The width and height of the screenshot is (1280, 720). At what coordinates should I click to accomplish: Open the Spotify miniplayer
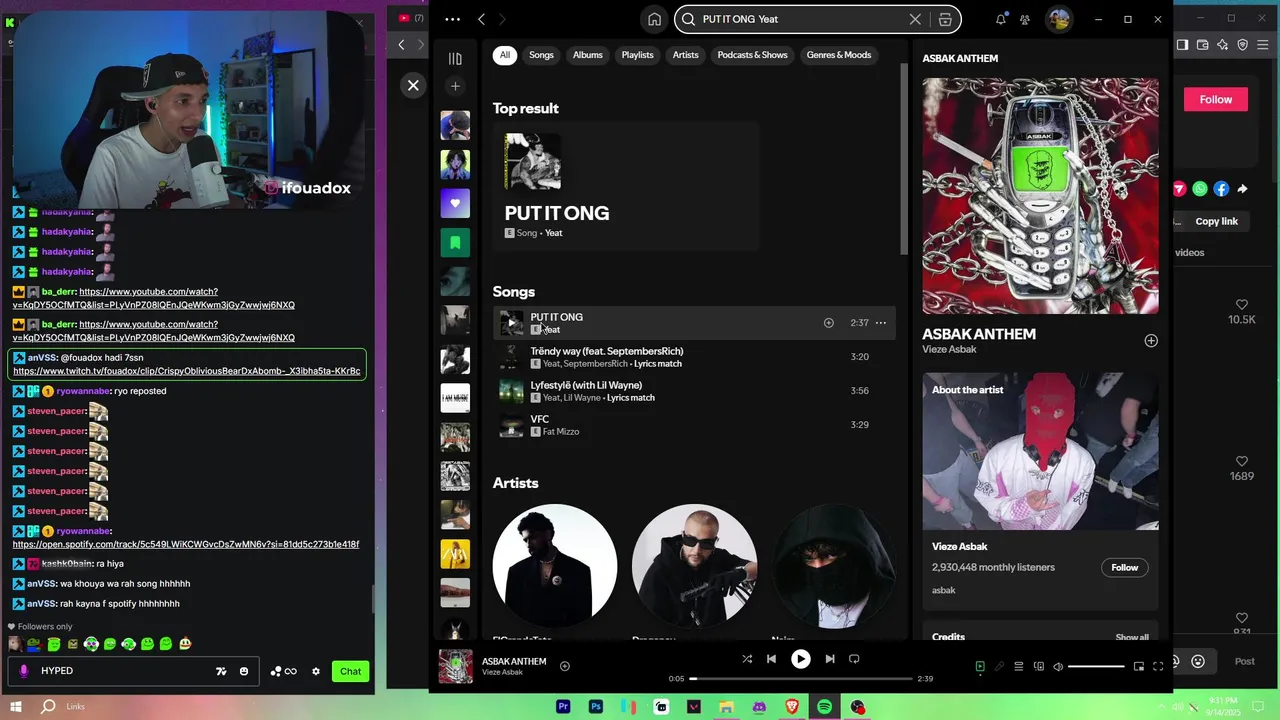pyautogui.click(x=1138, y=667)
